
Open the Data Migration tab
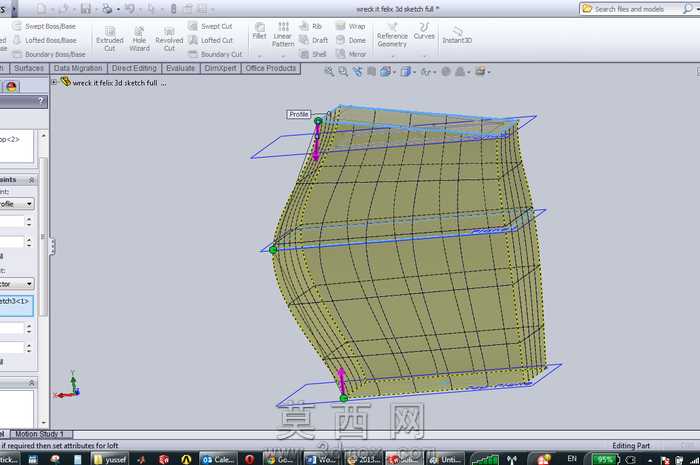point(78,68)
